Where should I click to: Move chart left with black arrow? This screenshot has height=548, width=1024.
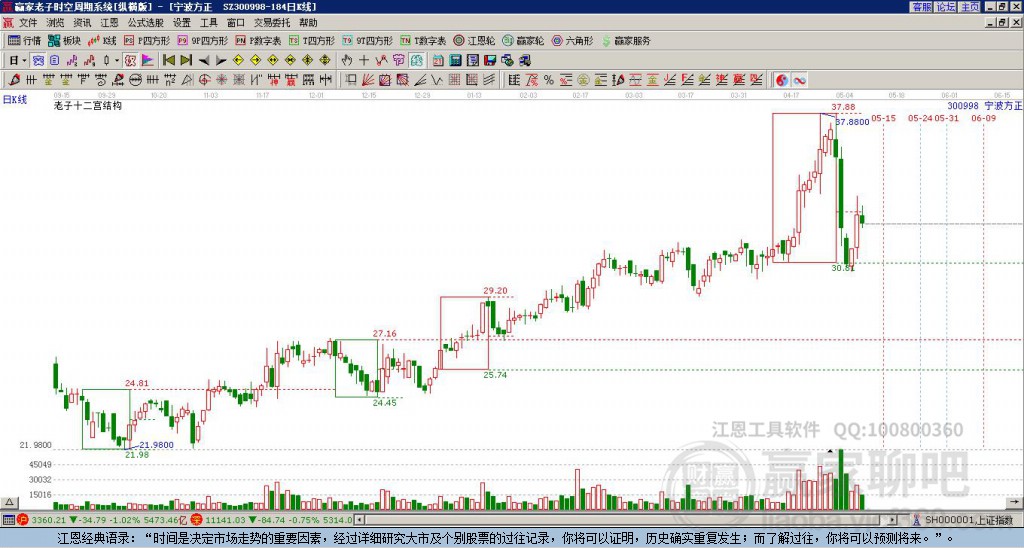pyautogui.click(x=203, y=61)
